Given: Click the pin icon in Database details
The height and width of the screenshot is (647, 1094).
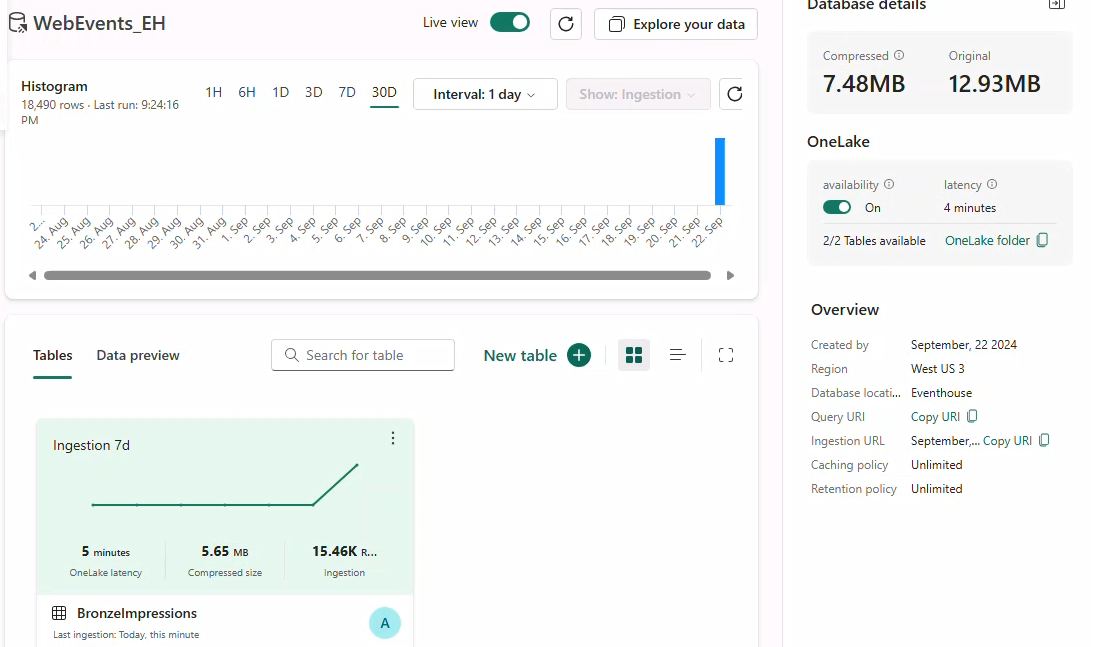Looking at the screenshot, I should click(1056, 6).
